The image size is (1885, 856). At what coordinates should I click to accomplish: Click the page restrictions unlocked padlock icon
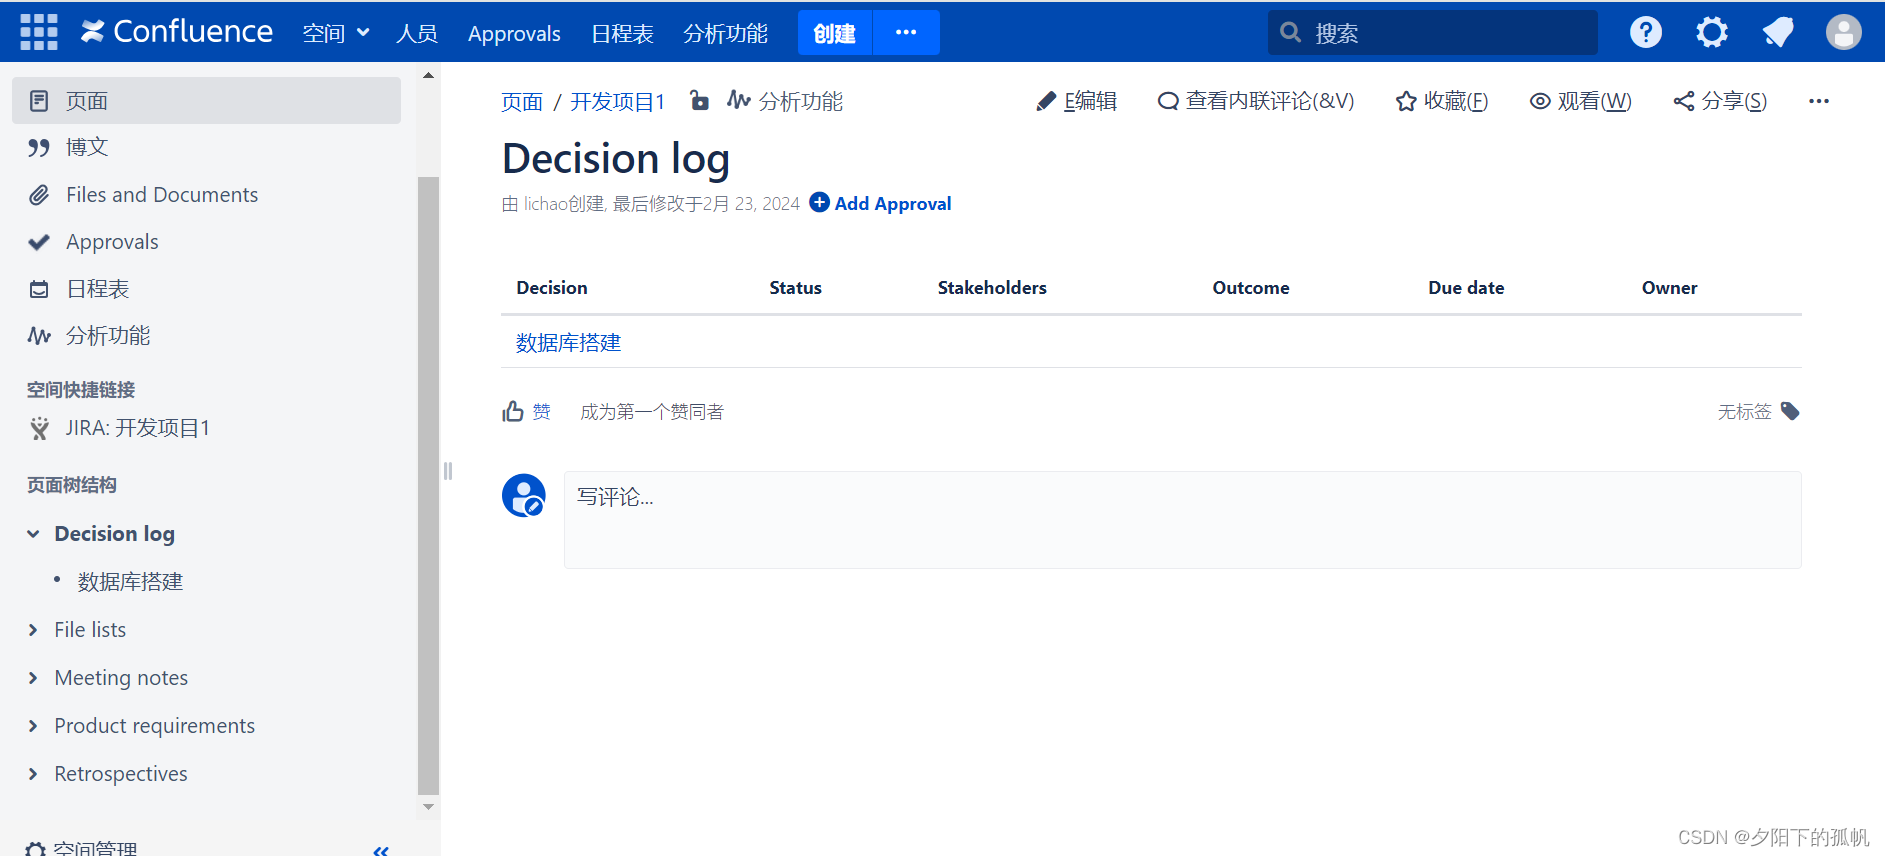click(699, 100)
